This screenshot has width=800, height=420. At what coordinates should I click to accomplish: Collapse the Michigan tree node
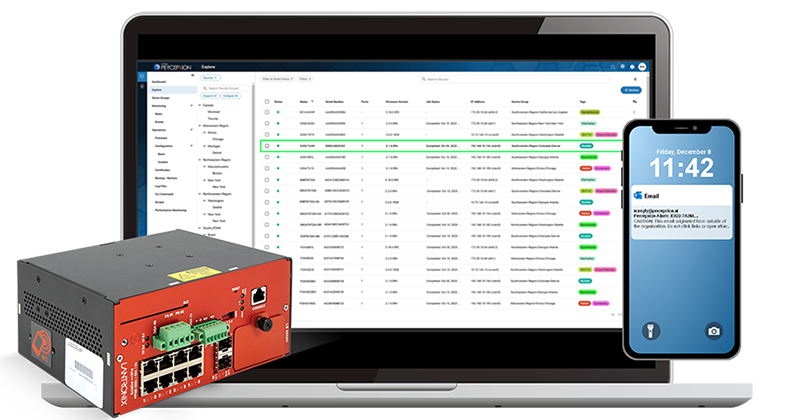(x=204, y=146)
